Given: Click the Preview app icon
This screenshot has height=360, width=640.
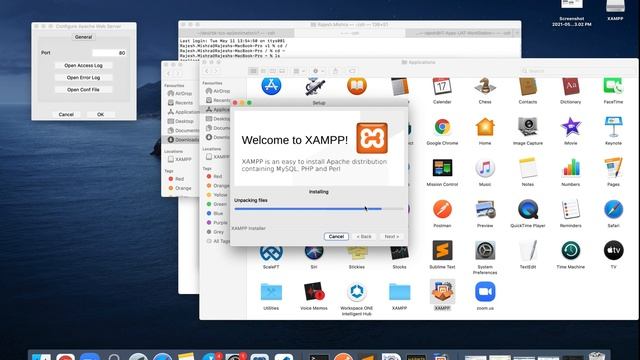Looking at the screenshot, I should (485, 209).
